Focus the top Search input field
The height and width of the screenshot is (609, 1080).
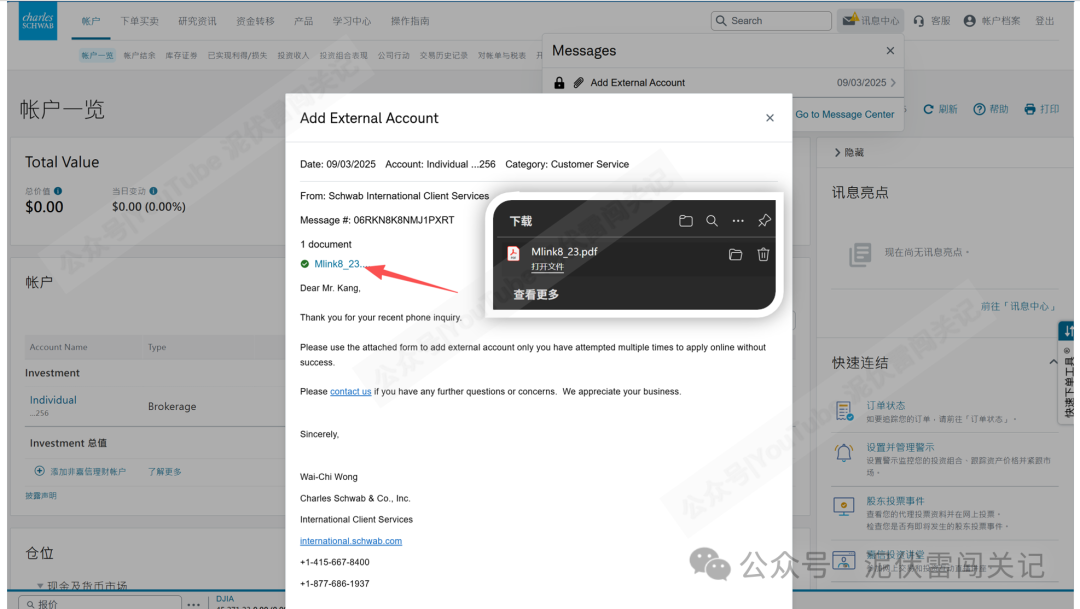click(x=771, y=21)
